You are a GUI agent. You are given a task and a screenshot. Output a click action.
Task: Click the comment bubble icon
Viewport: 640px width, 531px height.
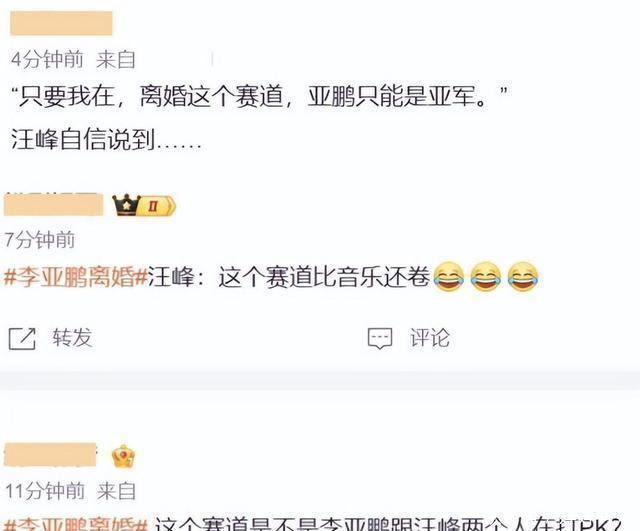click(380, 338)
